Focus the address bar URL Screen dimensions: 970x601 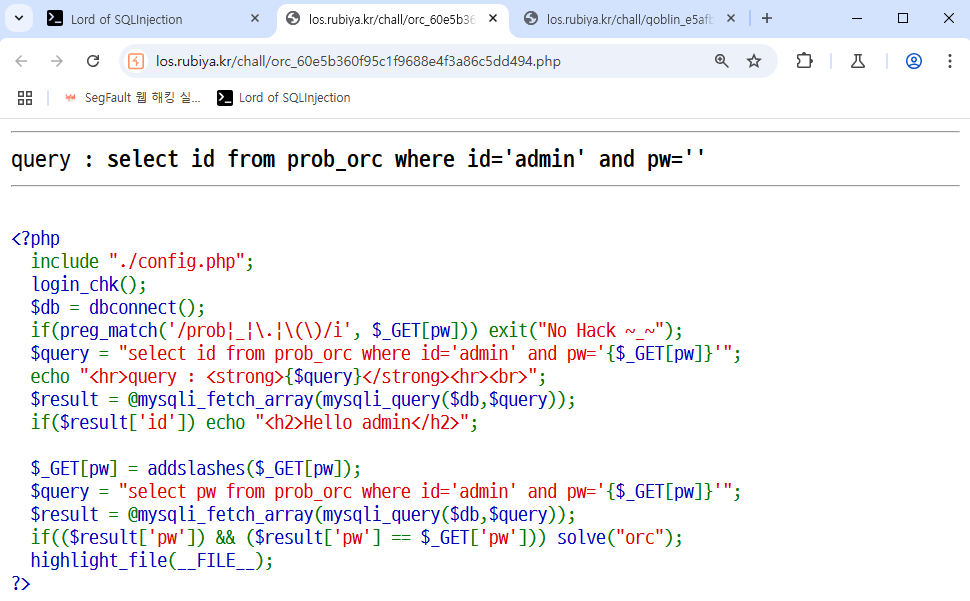coord(358,61)
